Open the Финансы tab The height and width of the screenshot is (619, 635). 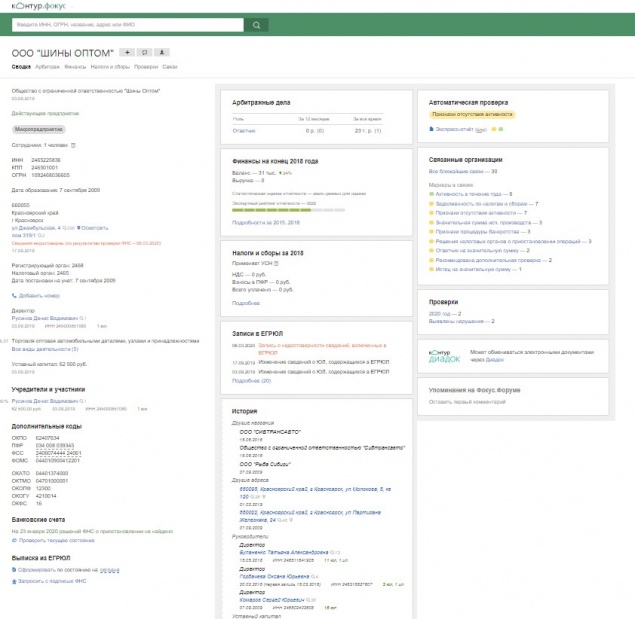coord(76,67)
